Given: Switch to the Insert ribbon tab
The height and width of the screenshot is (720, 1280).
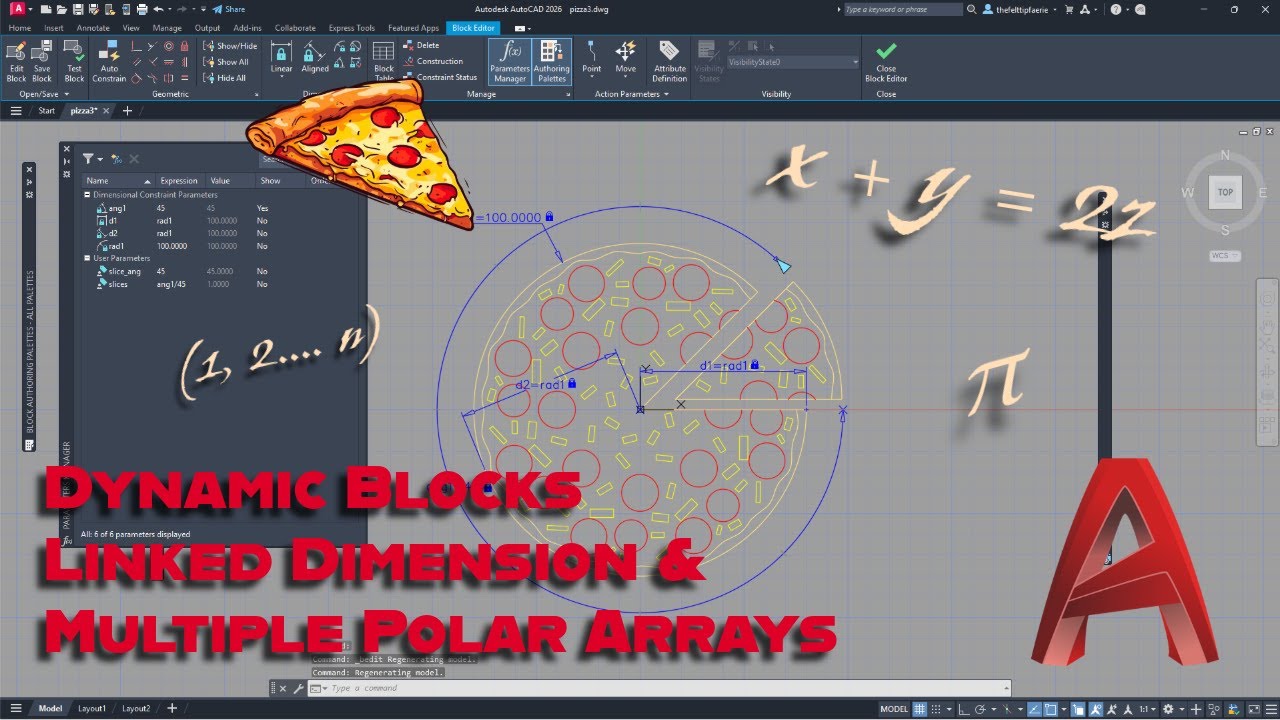Looking at the screenshot, I should (53, 28).
